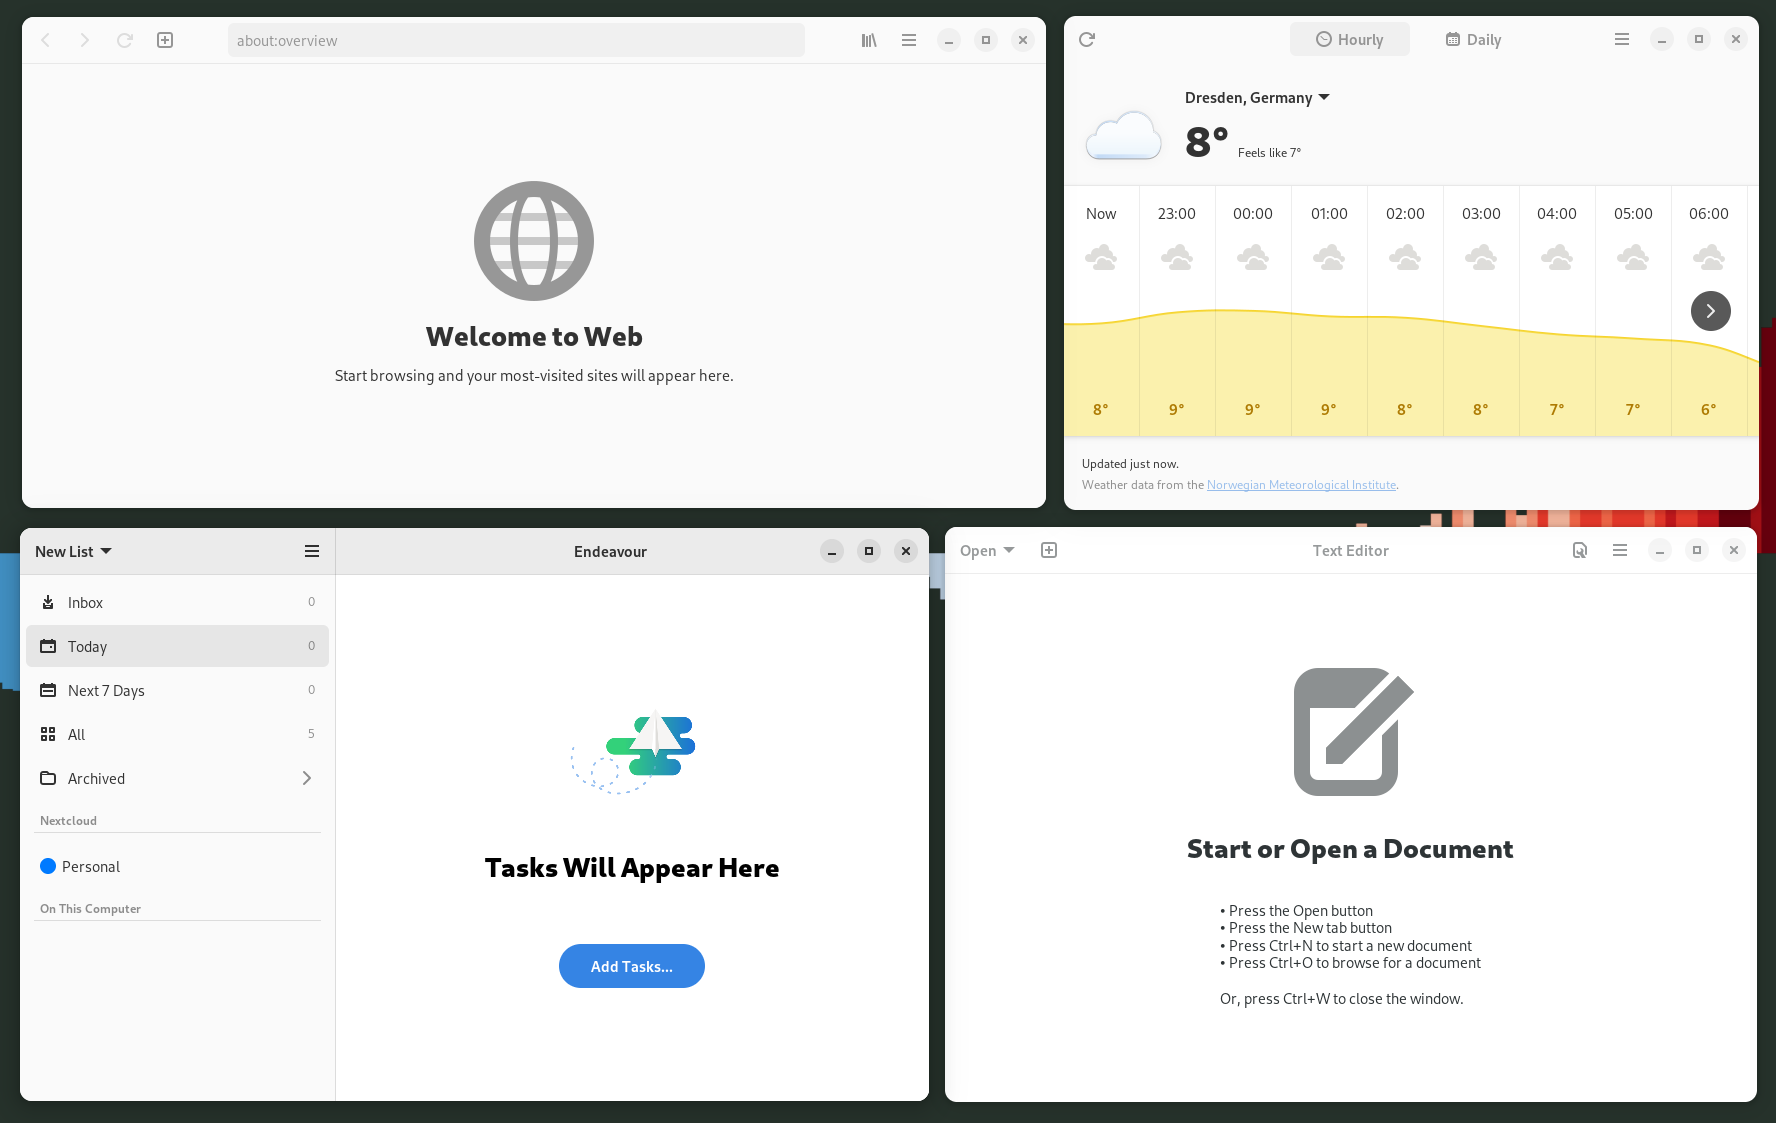Viewport: 1776px width, 1123px height.
Task: Select the 23:00 forecast column
Action: coord(1178,311)
